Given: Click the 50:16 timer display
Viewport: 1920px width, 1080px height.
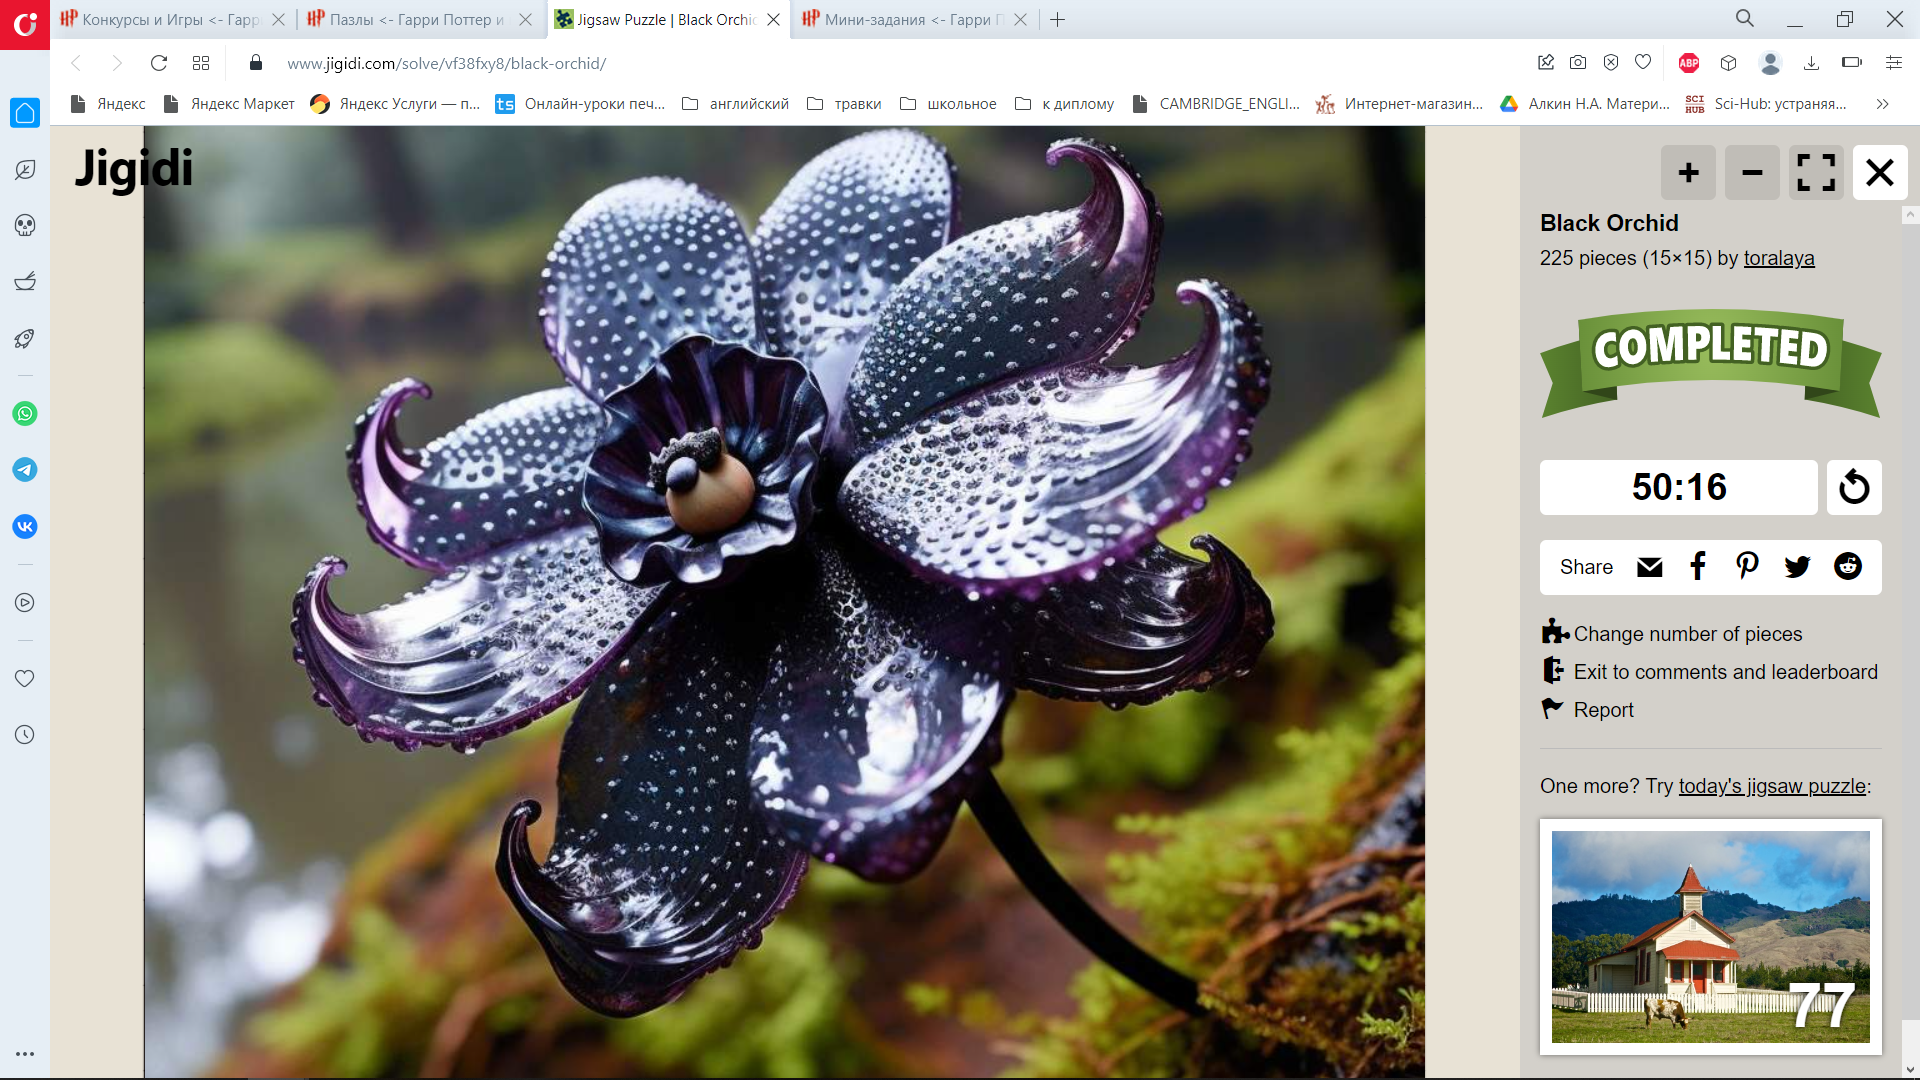Looking at the screenshot, I should pyautogui.click(x=1679, y=487).
